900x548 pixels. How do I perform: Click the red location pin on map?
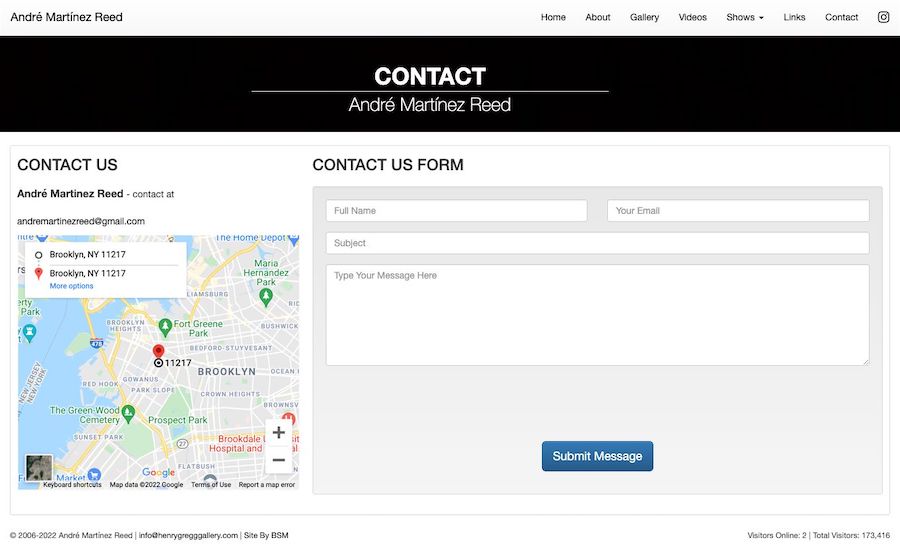pyautogui.click(x=158, y=351)
